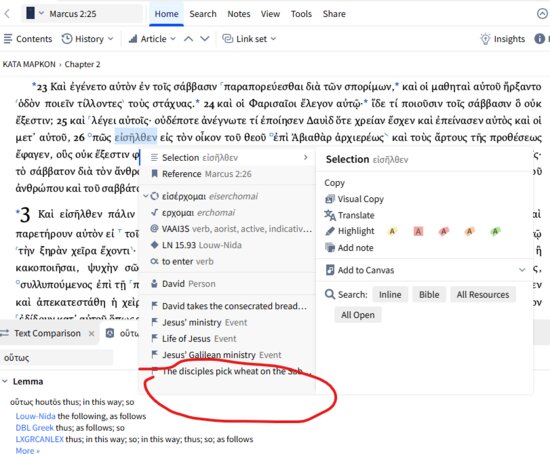Open Insights lightbulb icon
The width and height of the screenshot is (550, 455).
pos(485,39)
